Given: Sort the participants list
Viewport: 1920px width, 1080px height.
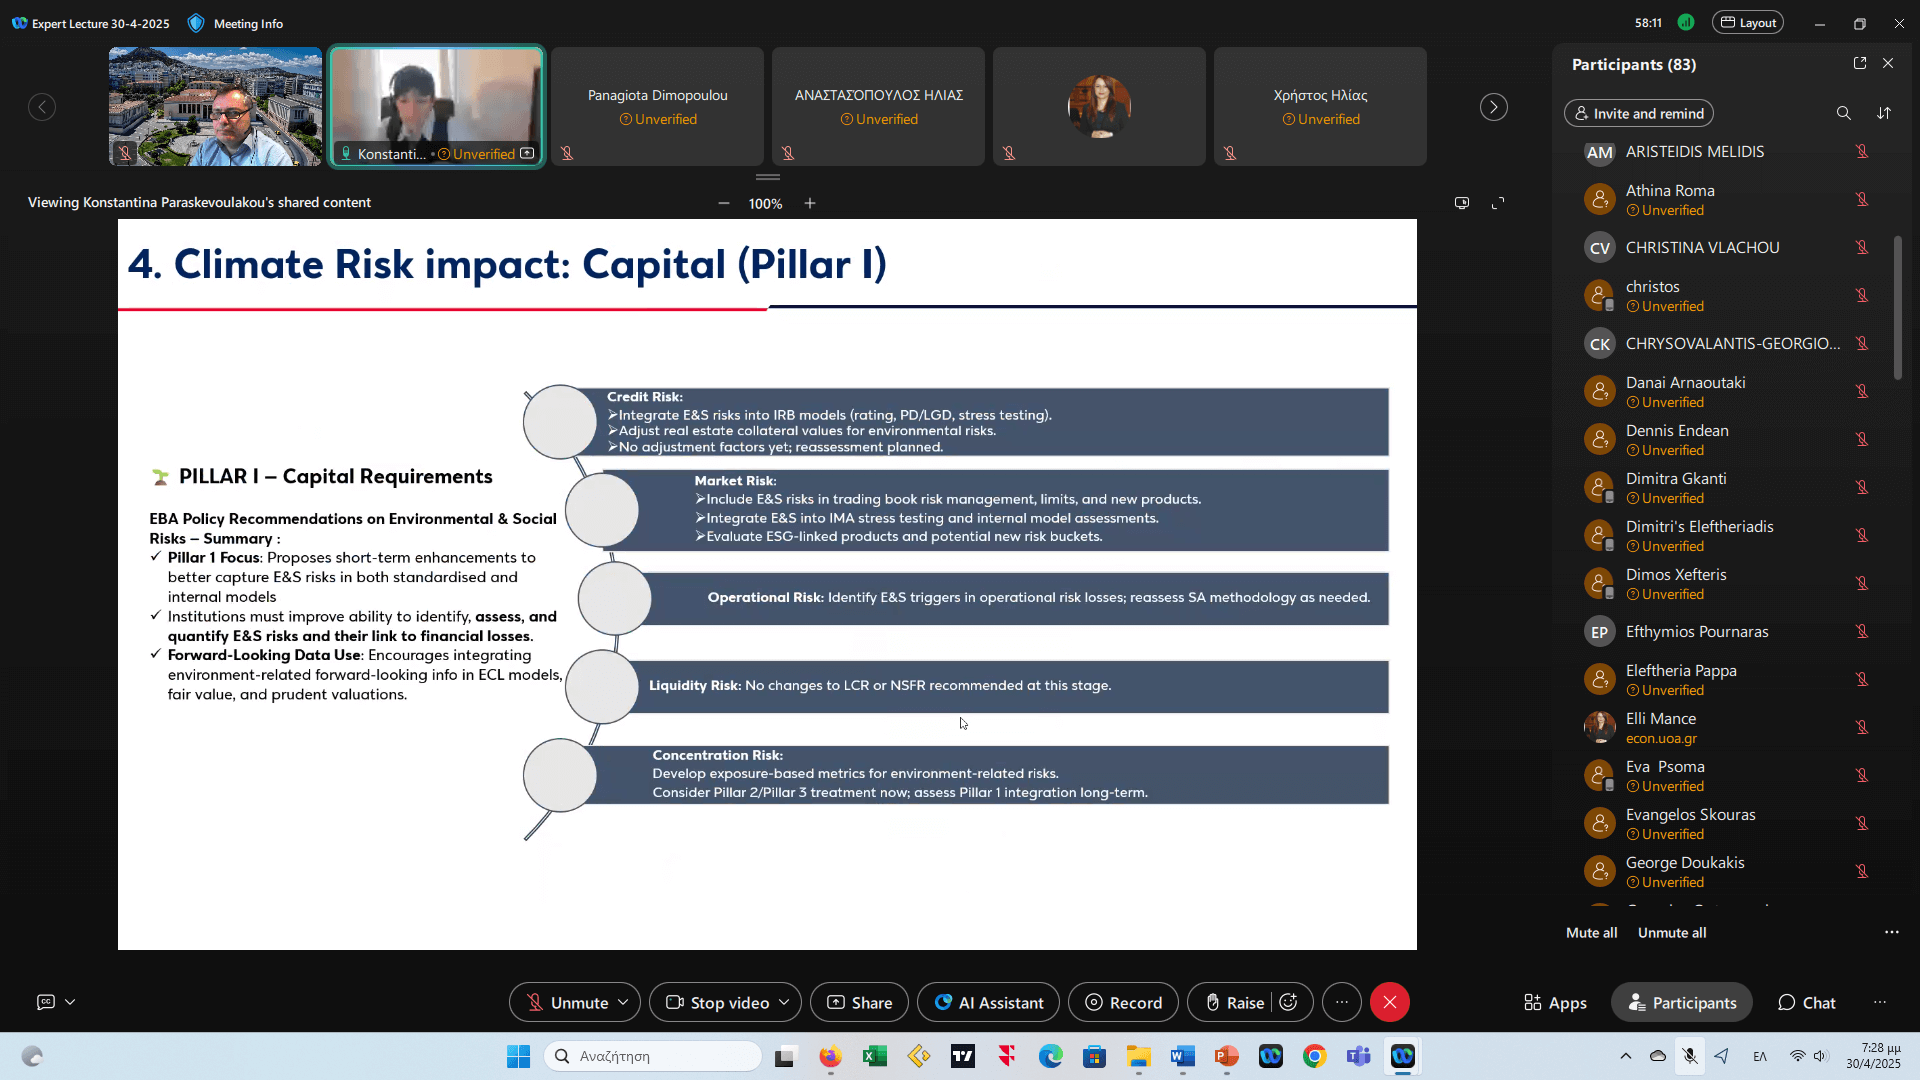Looking at the screenshot, I should pos(1884,113).
